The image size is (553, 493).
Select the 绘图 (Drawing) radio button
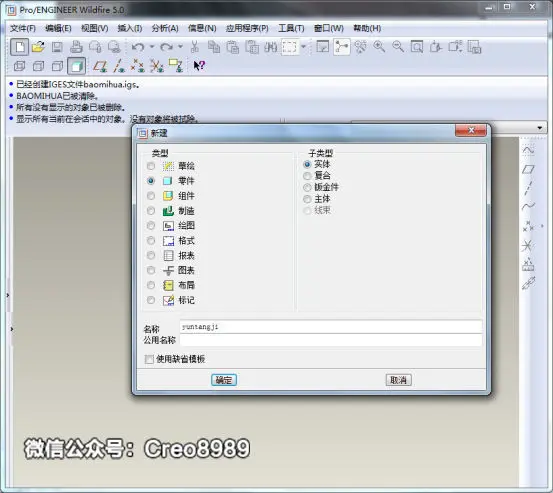[151, 225]
